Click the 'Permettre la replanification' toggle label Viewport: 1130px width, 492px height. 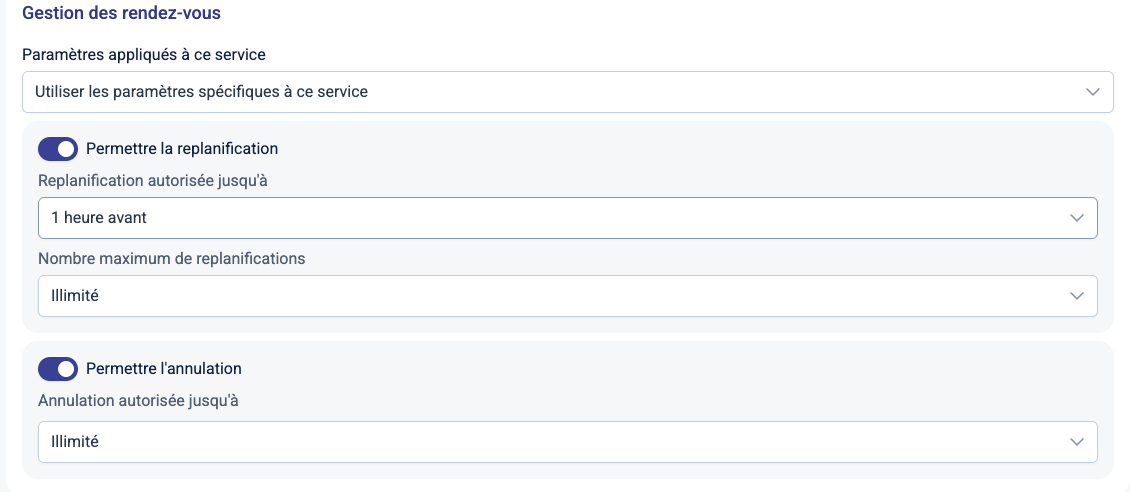(182, 148)
